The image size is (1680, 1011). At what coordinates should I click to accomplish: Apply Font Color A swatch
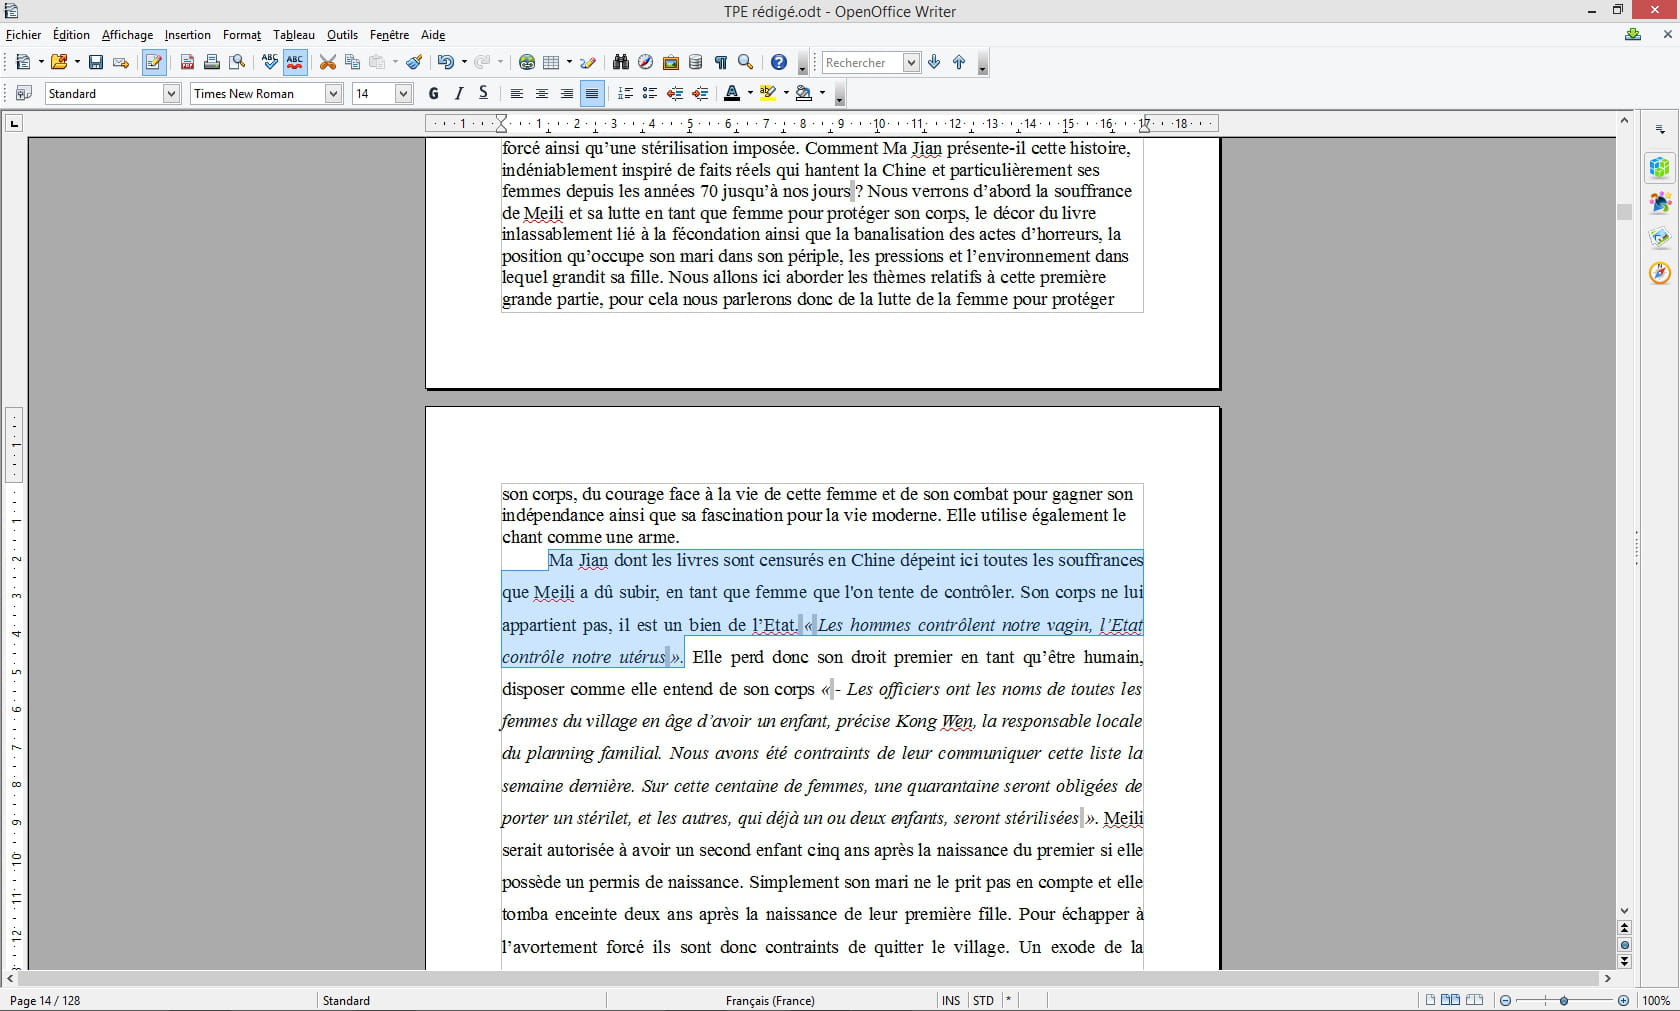point(732,94)
